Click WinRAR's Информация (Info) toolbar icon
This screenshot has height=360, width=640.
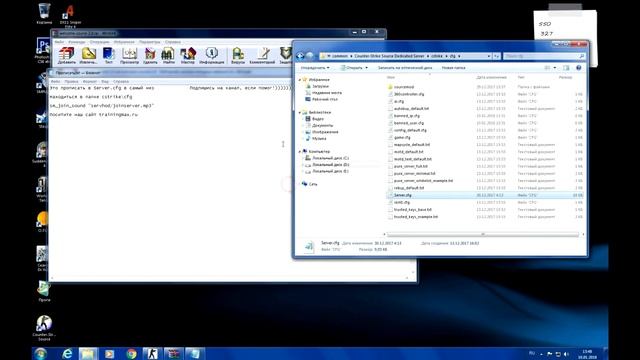click(211, 55)
